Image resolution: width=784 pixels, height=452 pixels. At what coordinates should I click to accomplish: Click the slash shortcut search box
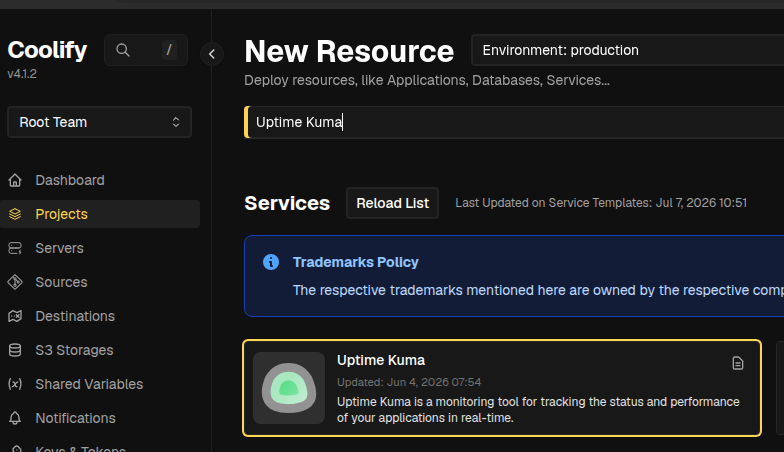click(x=146, y=50)
